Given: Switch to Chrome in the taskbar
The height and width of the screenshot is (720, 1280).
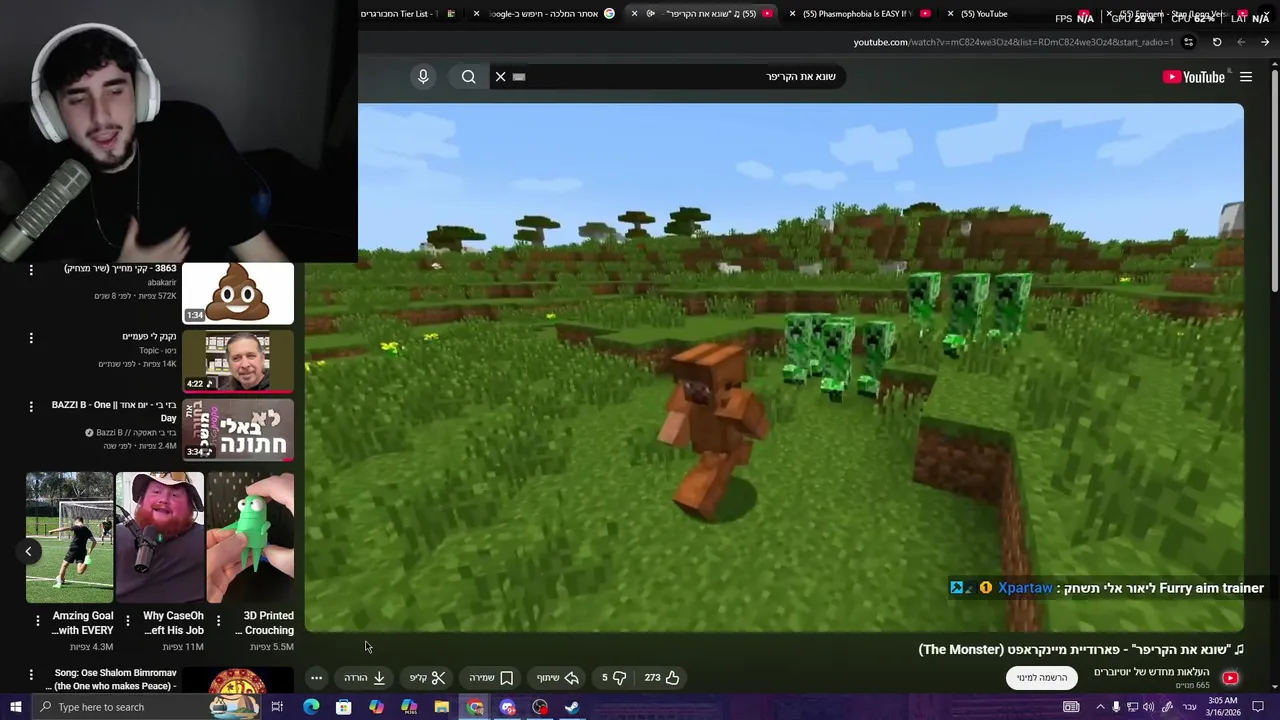Looking at the screenshot, I should click(475, 707).
